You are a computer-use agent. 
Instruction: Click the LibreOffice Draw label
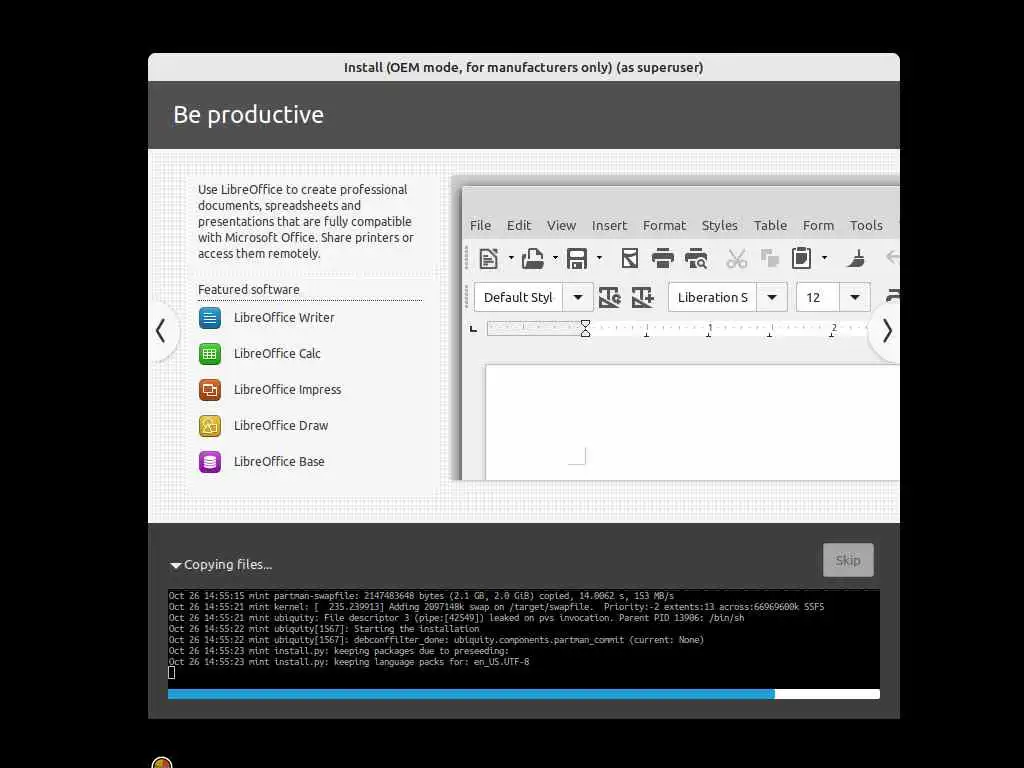click(x=281, y=426)
